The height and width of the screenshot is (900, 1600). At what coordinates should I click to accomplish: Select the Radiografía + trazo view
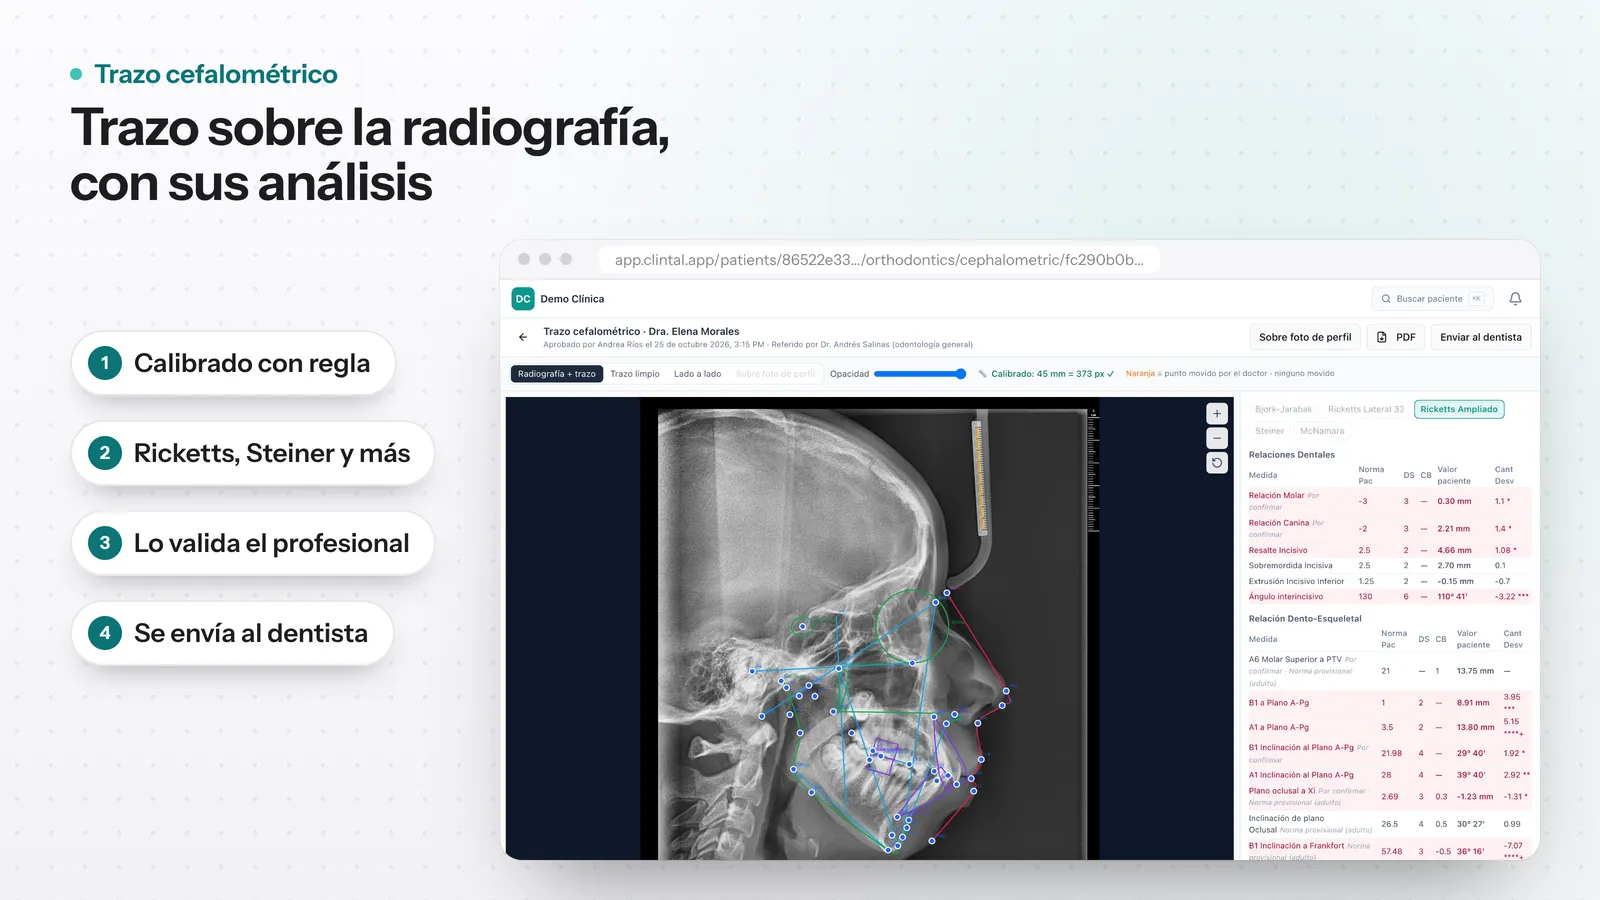click(556, 374)
